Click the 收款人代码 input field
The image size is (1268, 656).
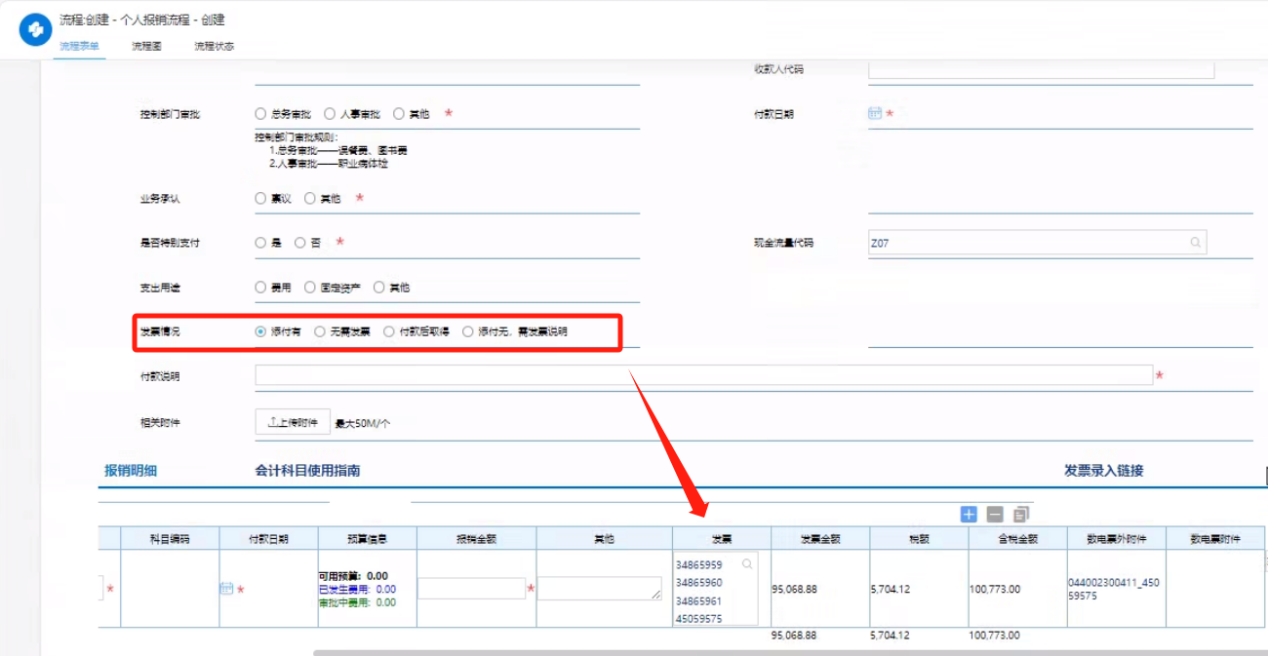click(x=1041, y=69)
